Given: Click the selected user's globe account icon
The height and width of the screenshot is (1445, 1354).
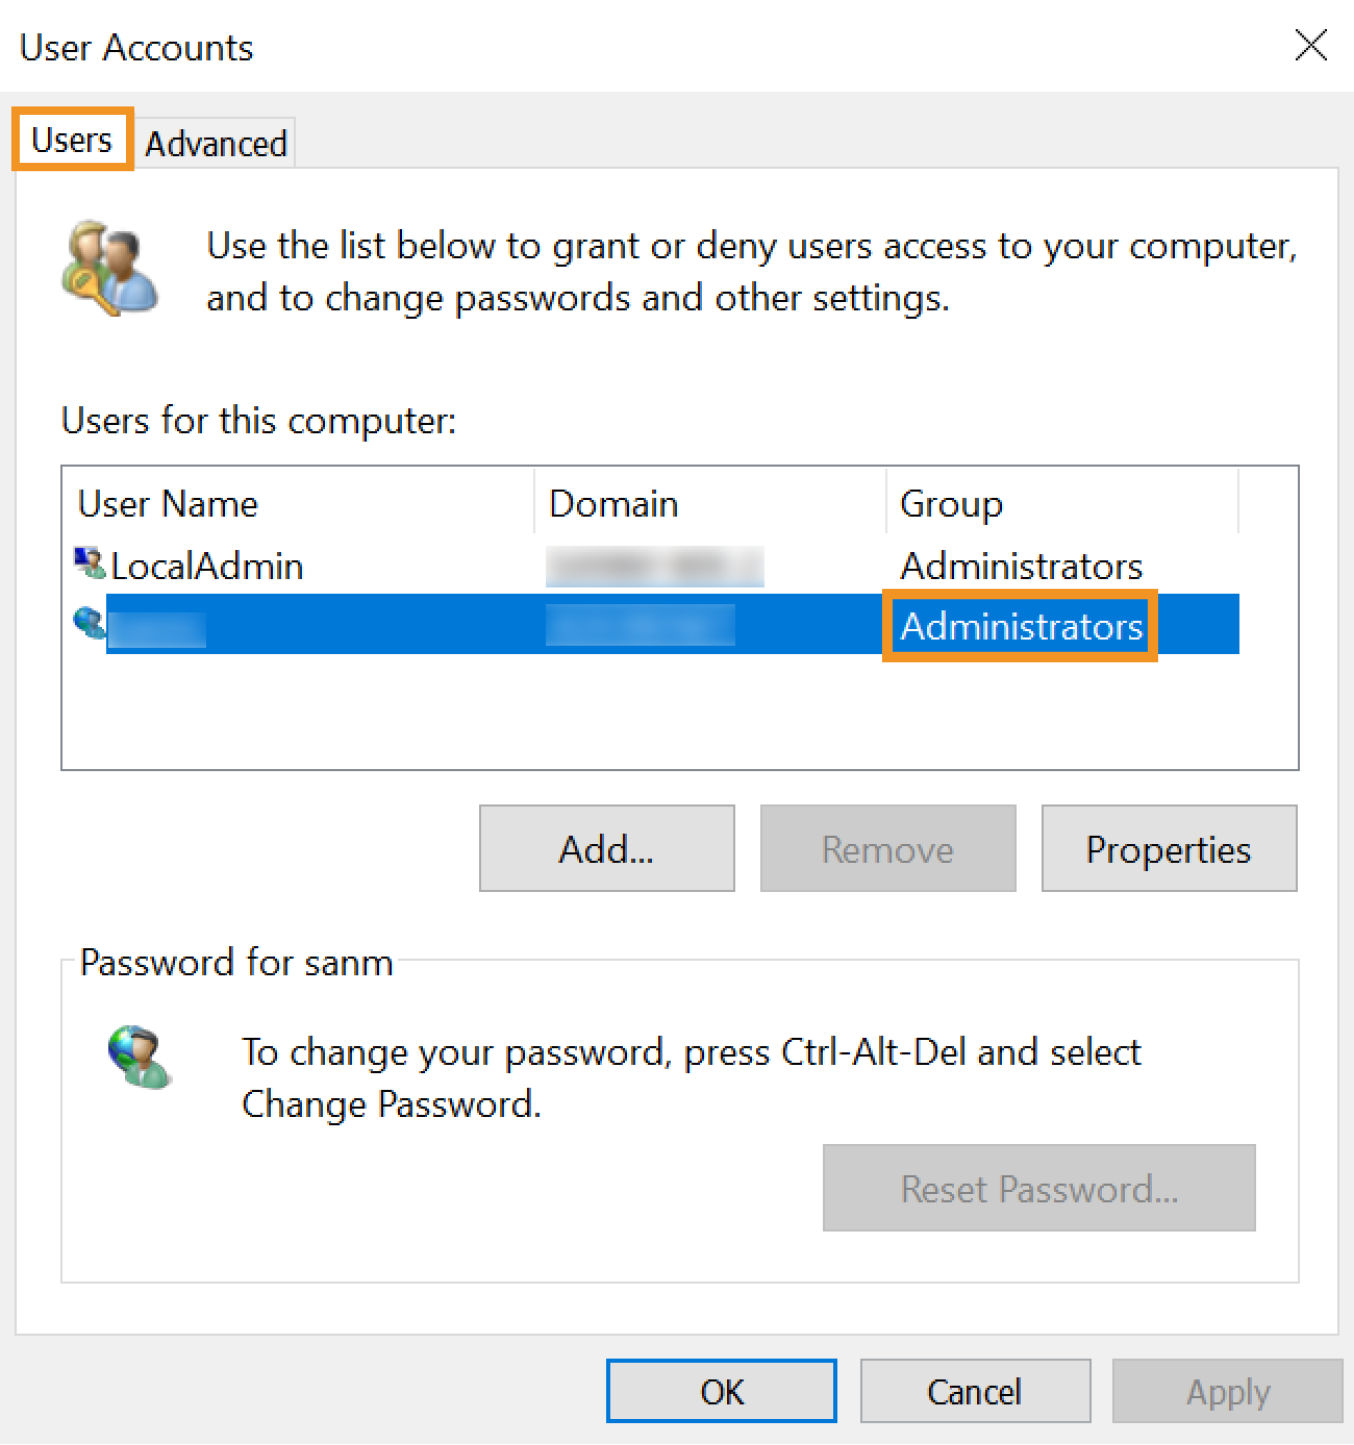Looking at the screenshot, I should 90,624.
